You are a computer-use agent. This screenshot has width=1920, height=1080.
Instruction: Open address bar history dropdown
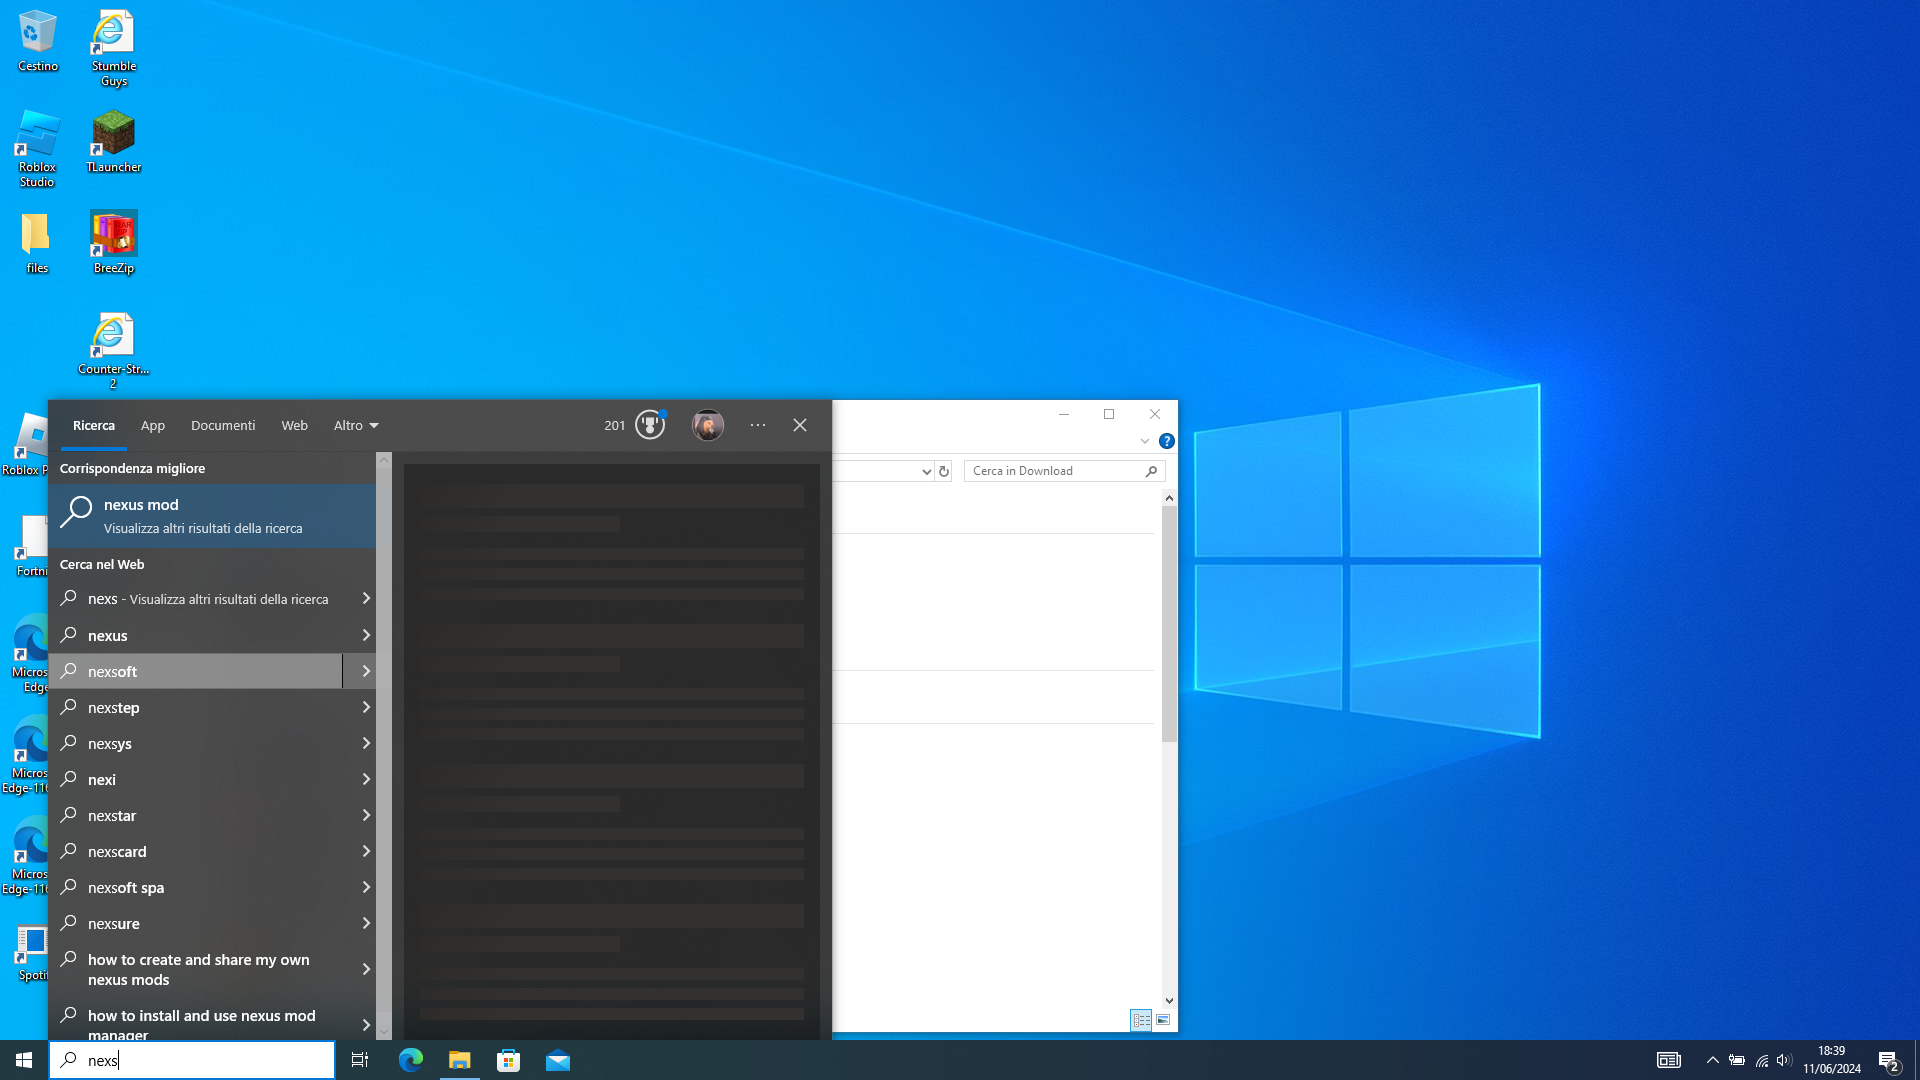[926, 471]
